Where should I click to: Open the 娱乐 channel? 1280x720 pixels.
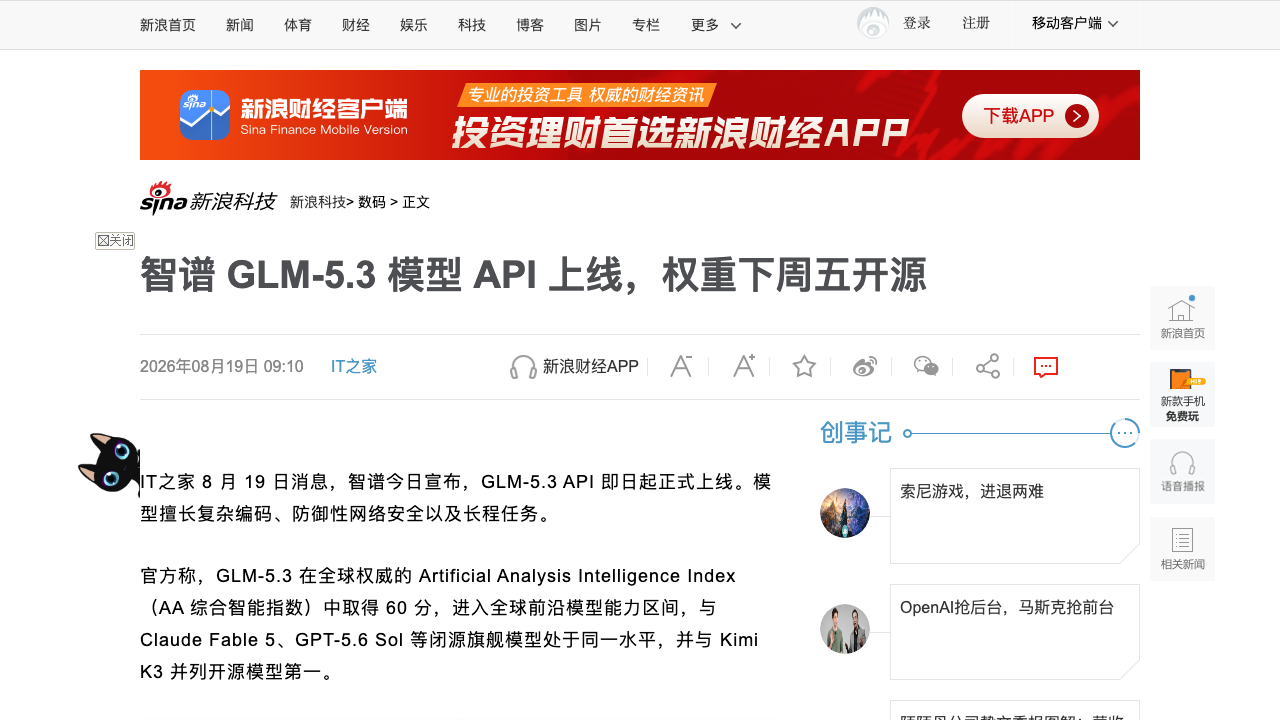(414, 25)
